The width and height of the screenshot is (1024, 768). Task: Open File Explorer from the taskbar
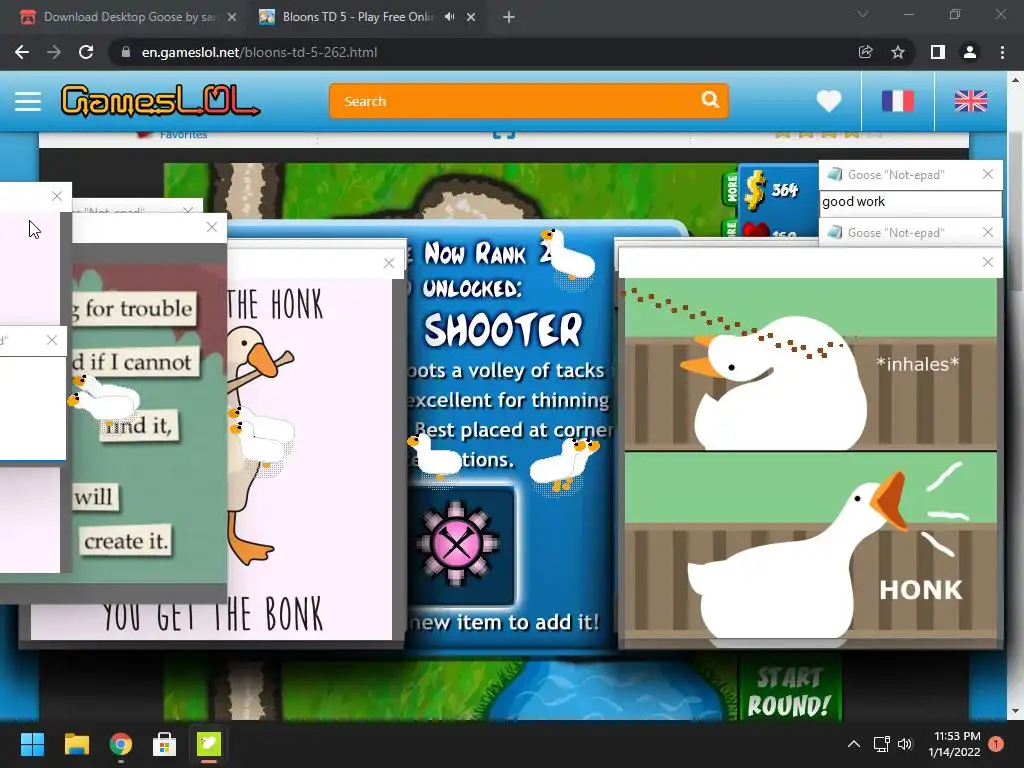76,744
